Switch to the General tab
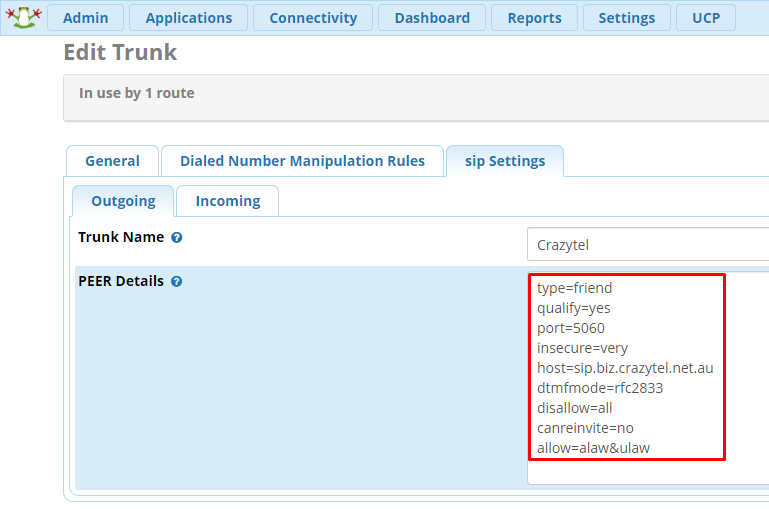Viewport: 769px width, 509px height. [x=112, y=161]
